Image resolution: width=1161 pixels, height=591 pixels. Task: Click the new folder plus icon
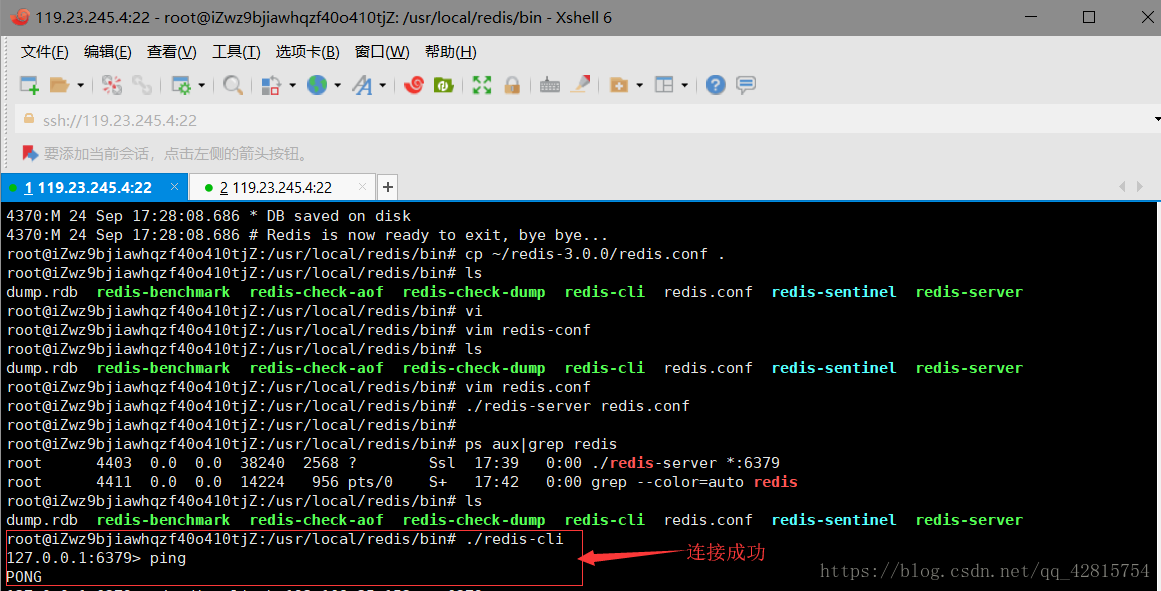point(618,85)
